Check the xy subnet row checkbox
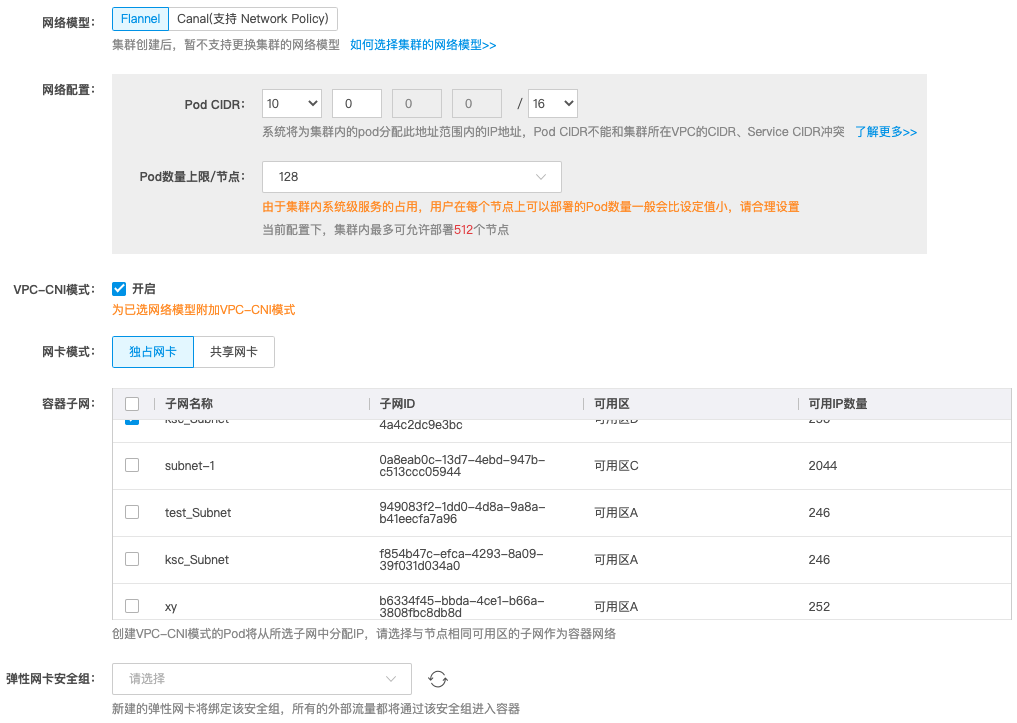The height and width of the screenshot is (723, 1017). (132, 606)
